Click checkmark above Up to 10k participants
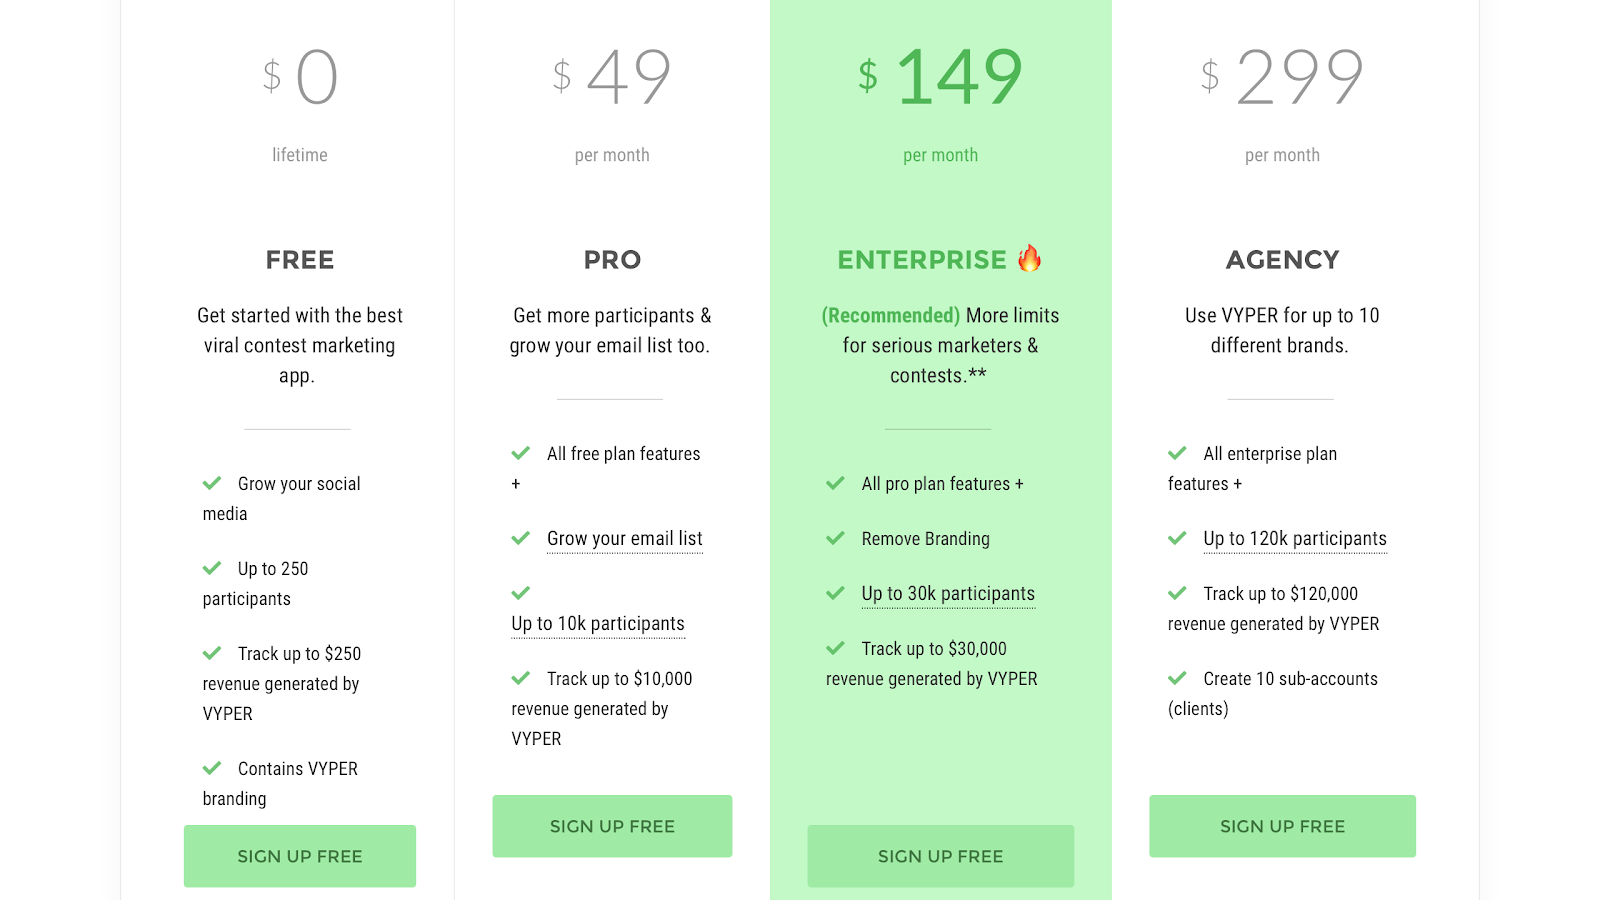The width and height of the screenshot is (1600, 900). (521, 593)
